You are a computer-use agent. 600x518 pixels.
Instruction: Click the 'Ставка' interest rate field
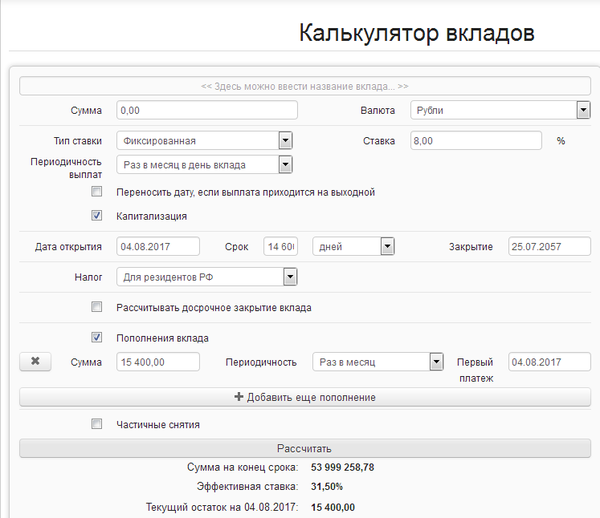475,141
